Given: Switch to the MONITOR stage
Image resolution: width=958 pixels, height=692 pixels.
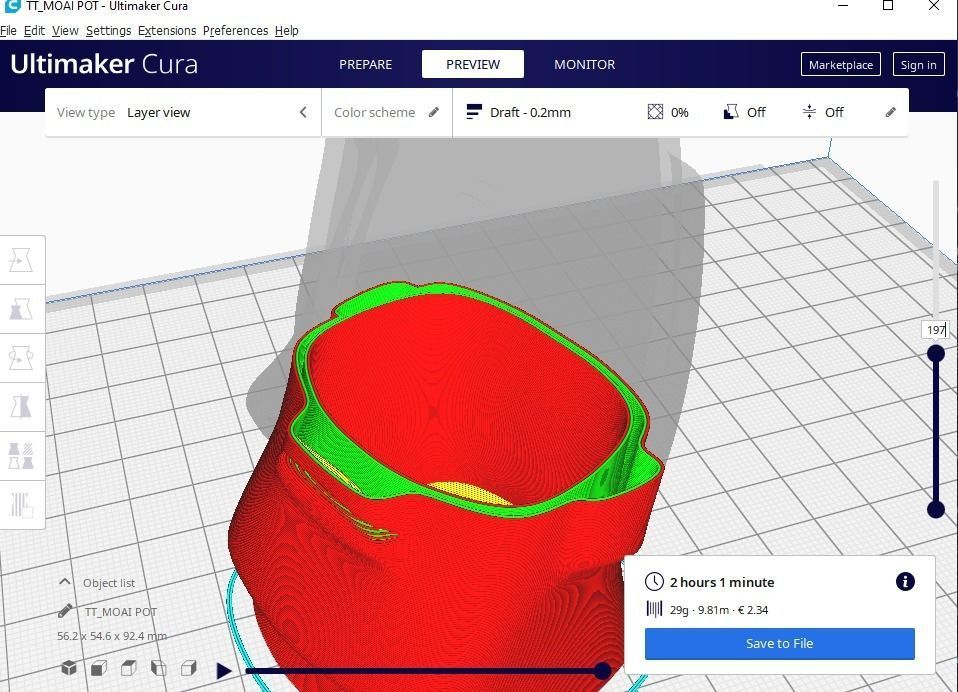Looking at the screenshot, I should coord(585,64).
